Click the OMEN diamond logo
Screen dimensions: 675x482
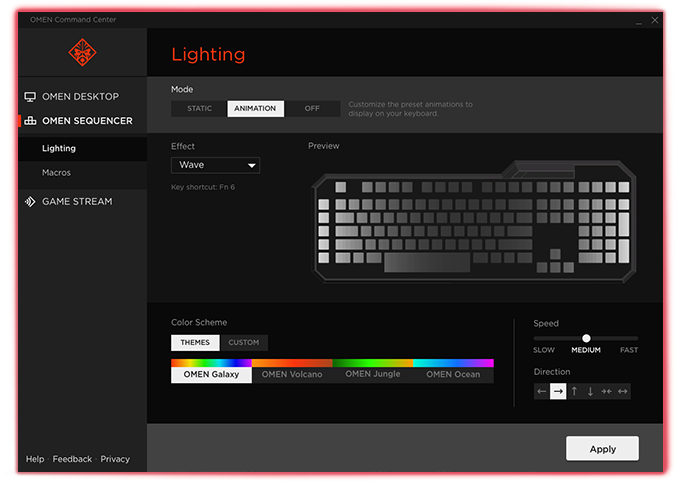click(x=82, y=53)
